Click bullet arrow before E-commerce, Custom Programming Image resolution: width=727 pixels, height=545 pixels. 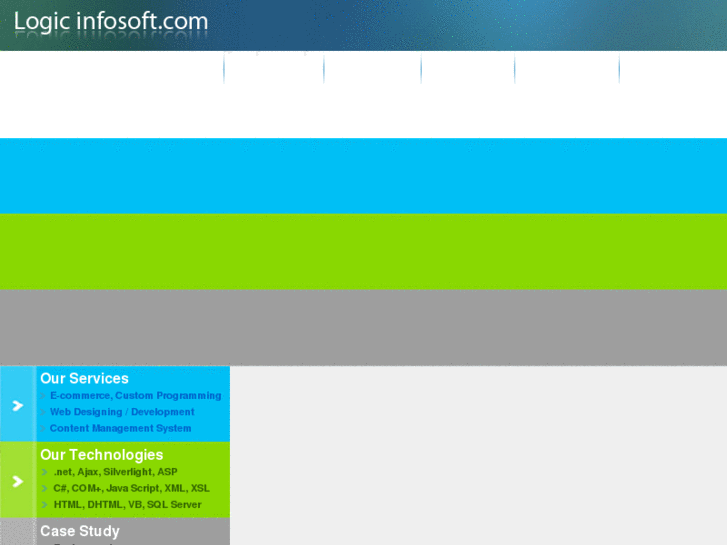tap(43, 396)
